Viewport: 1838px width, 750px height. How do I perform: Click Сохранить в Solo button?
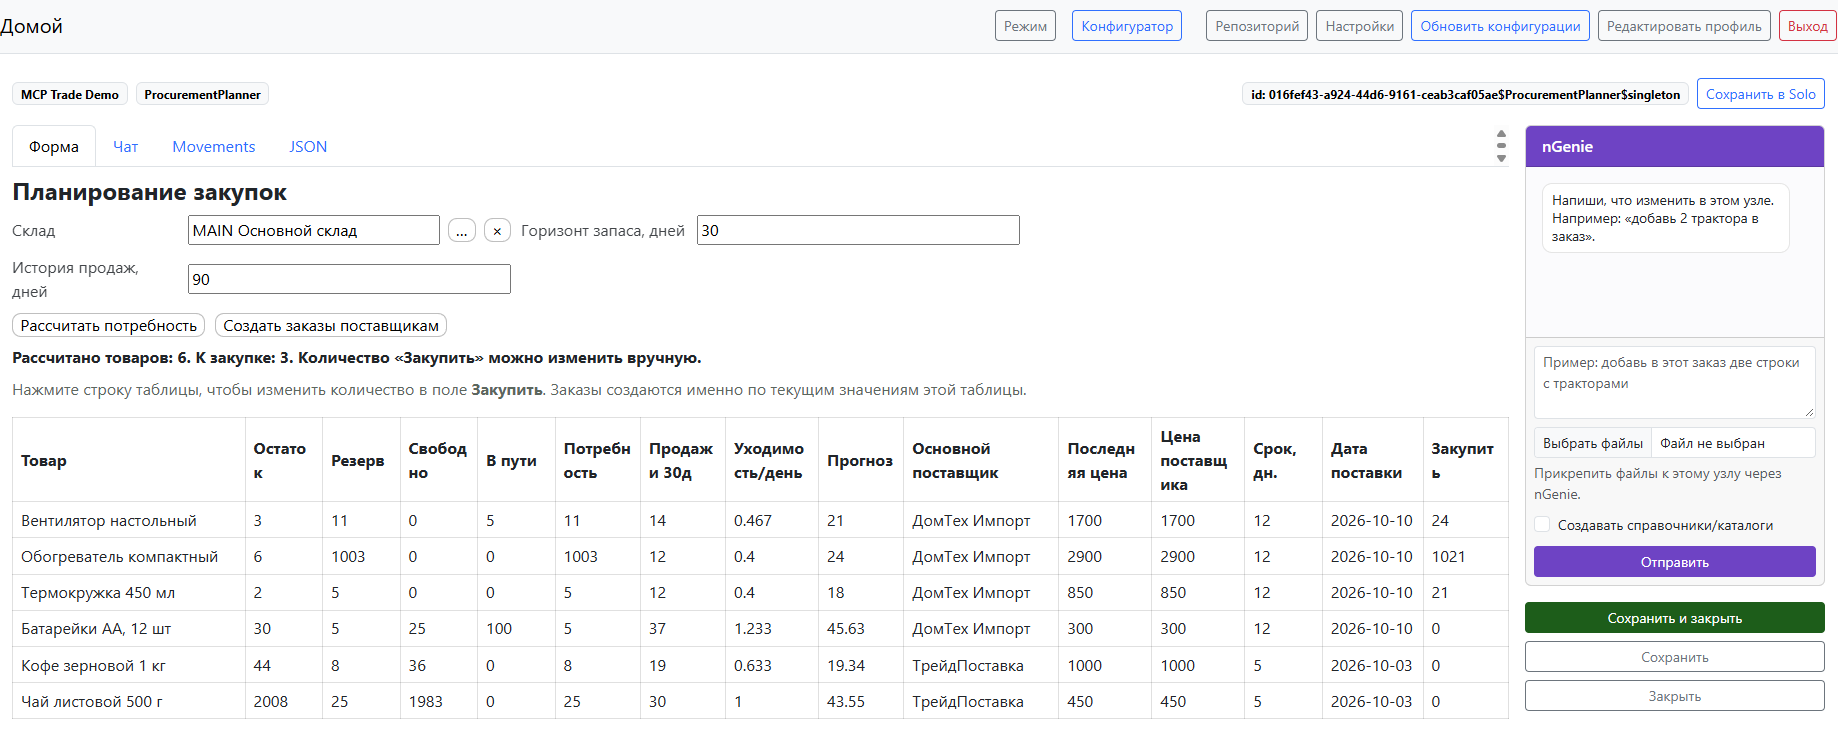1760,94
